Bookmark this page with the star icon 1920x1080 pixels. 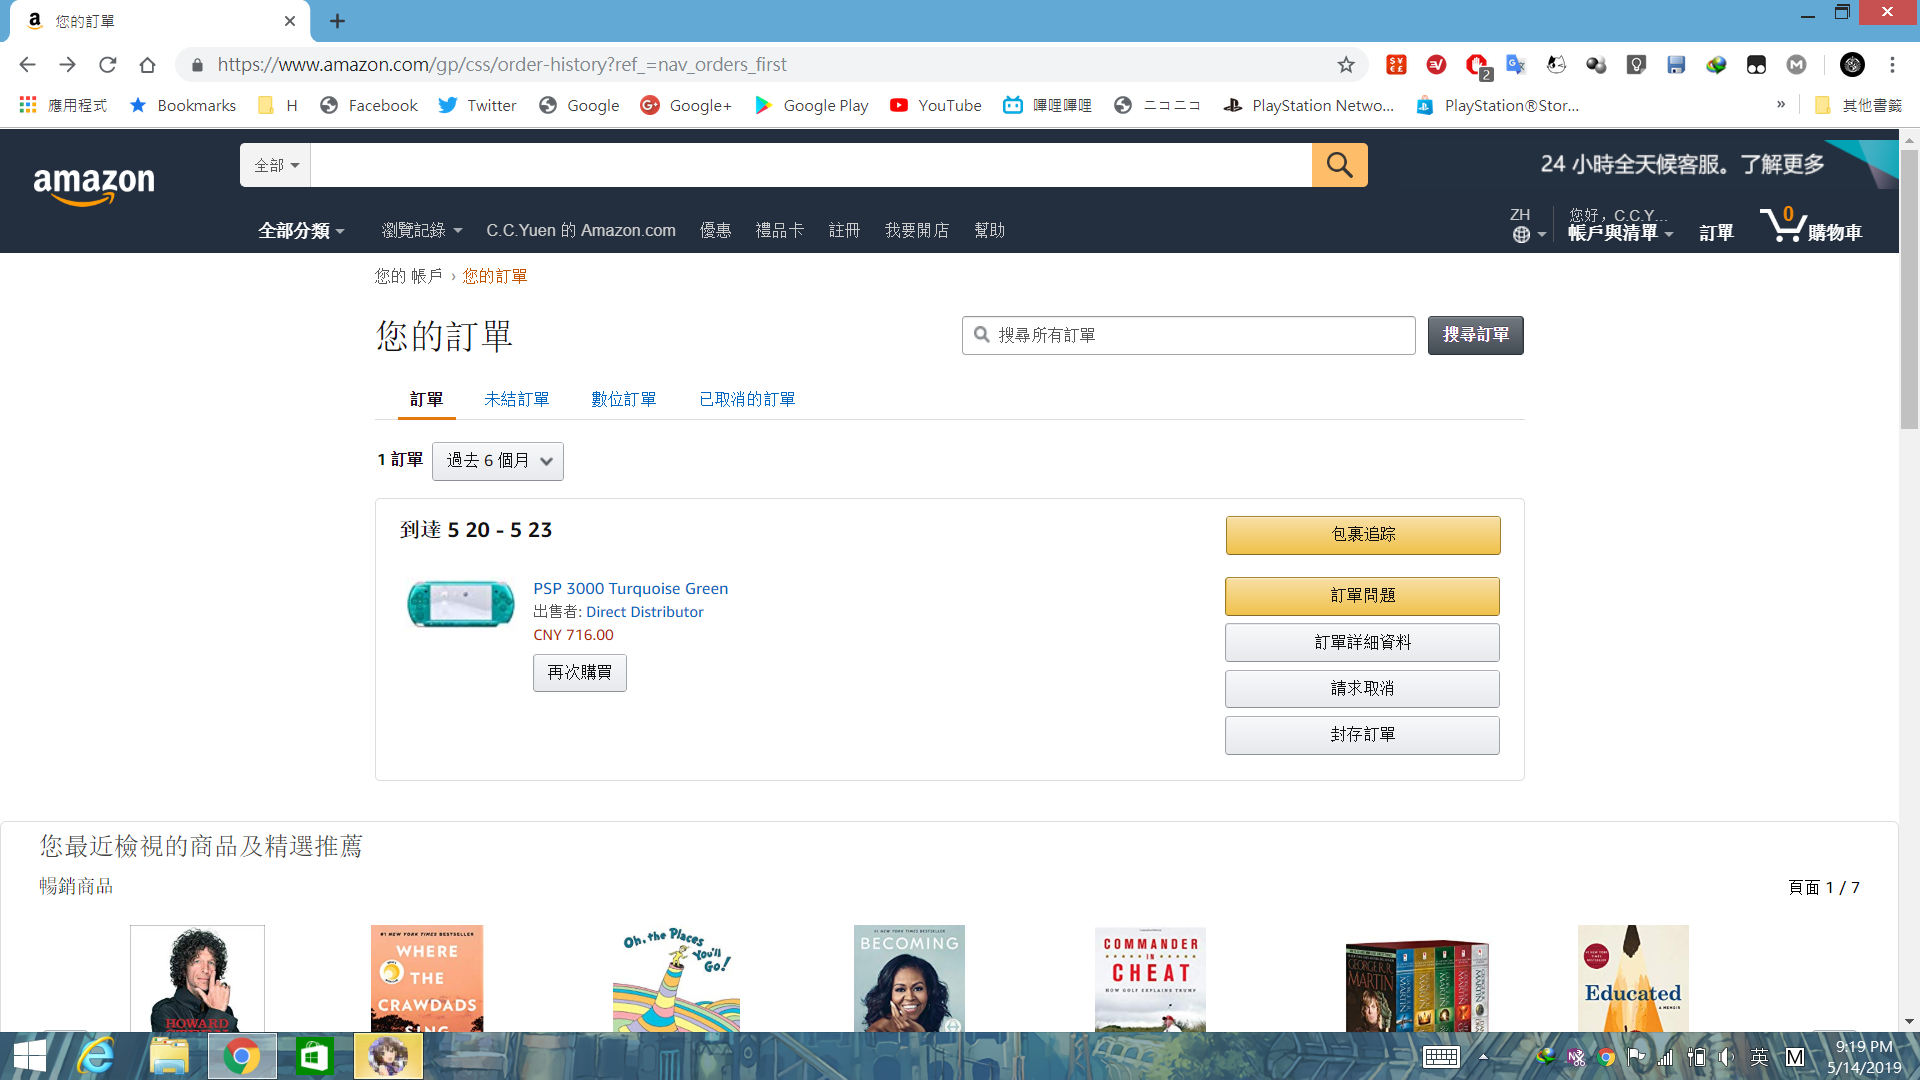point(1346,65)
